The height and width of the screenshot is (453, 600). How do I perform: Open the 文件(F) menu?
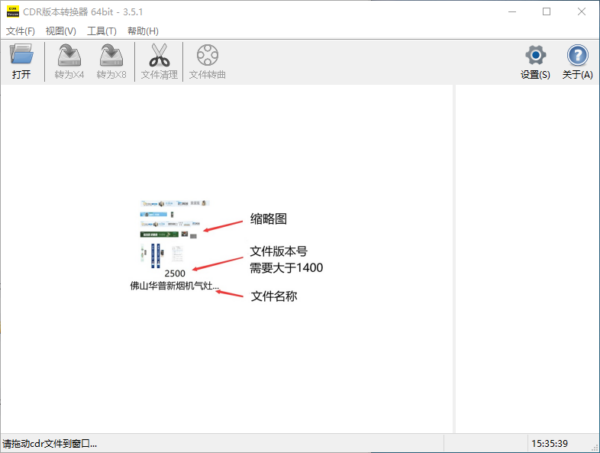point(20,31)
